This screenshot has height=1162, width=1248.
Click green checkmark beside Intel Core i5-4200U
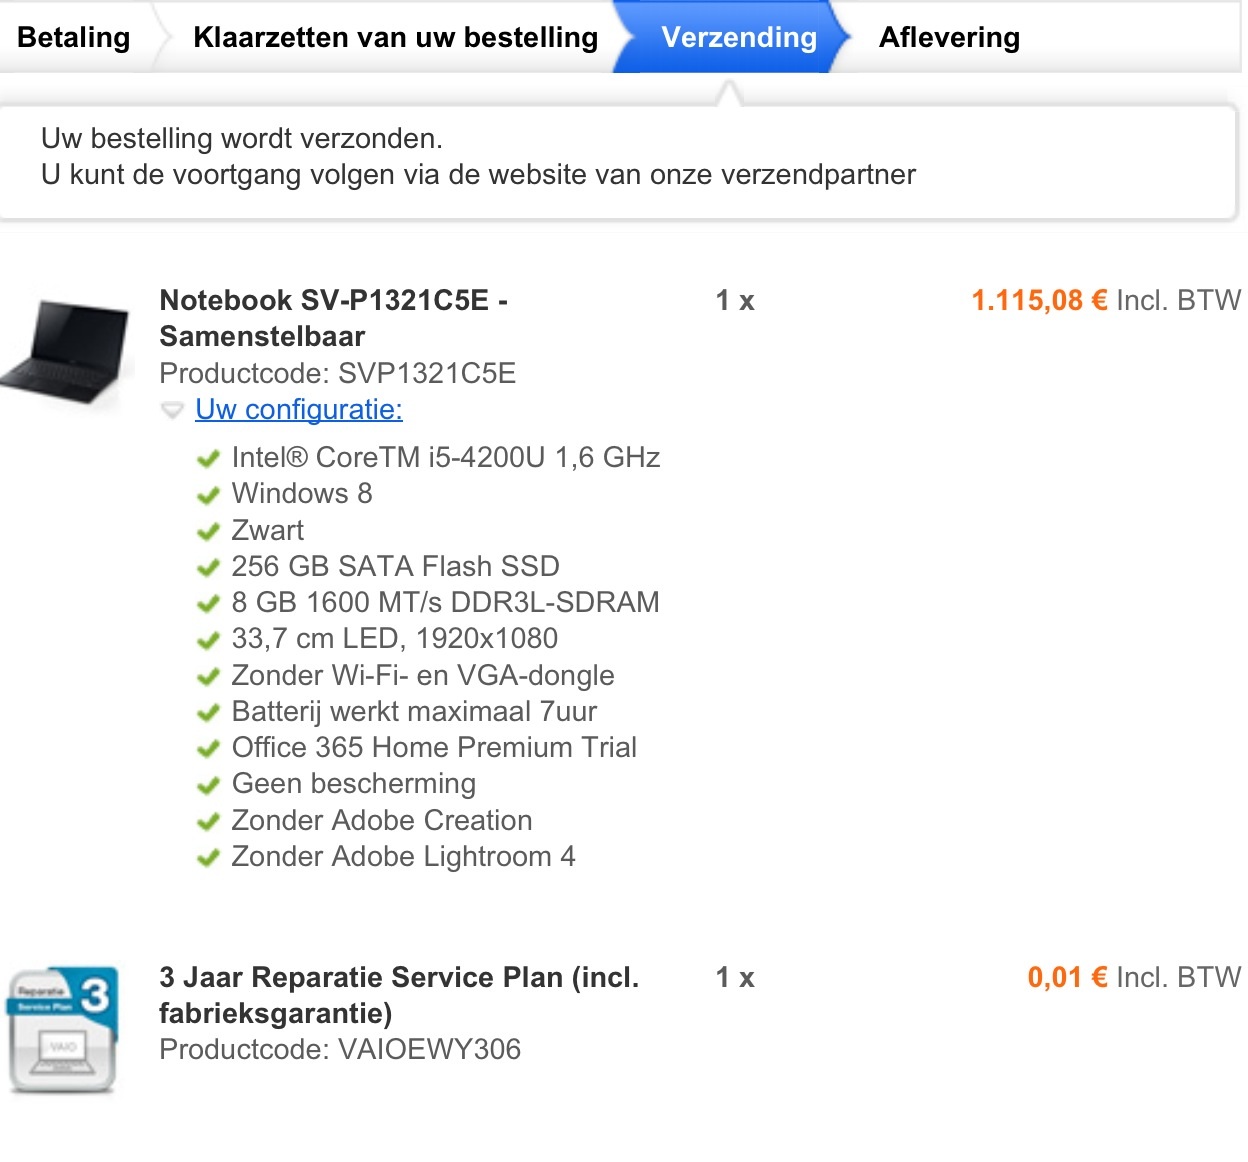(208, 459)
